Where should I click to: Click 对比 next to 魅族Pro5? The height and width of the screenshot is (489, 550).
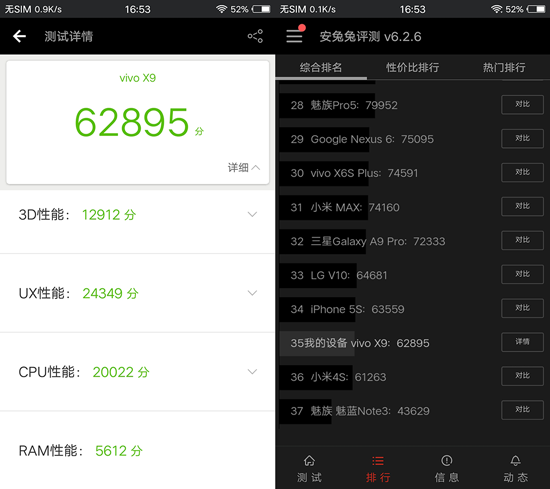522,105
